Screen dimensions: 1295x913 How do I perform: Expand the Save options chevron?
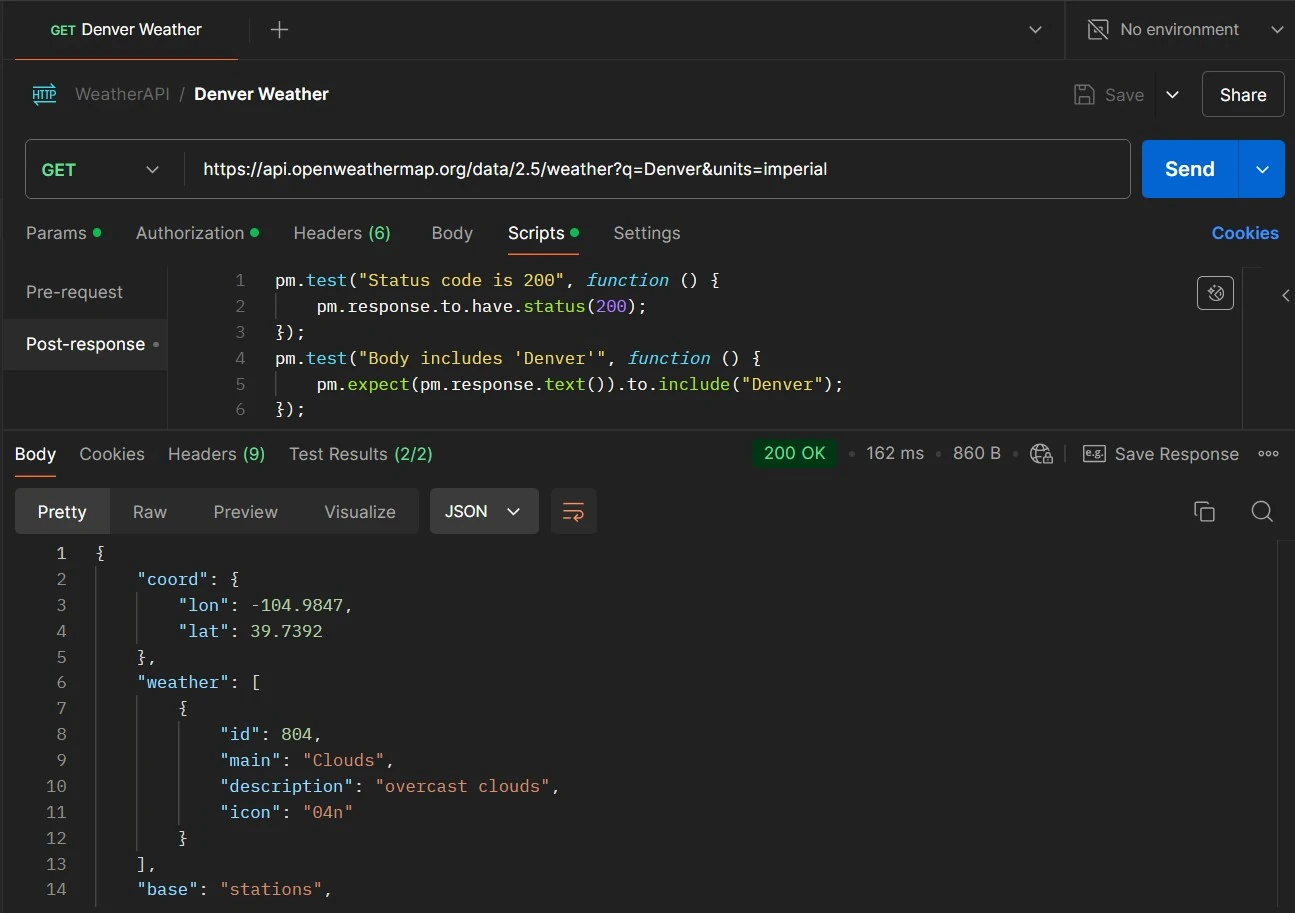pyautogui.click(x=1173, y=95)
